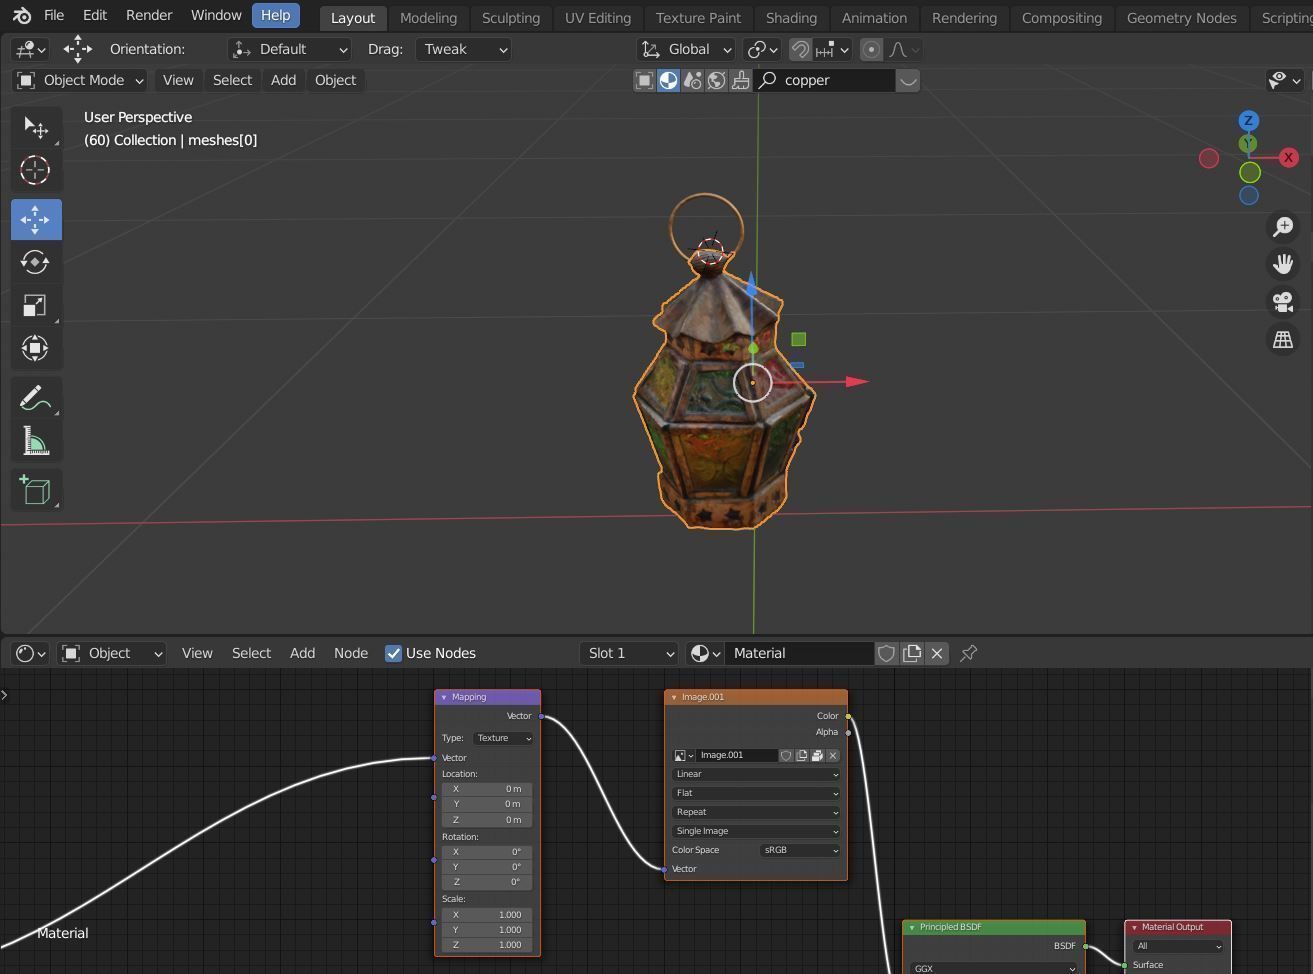Click the Mapping Location X field

point(487,789)
